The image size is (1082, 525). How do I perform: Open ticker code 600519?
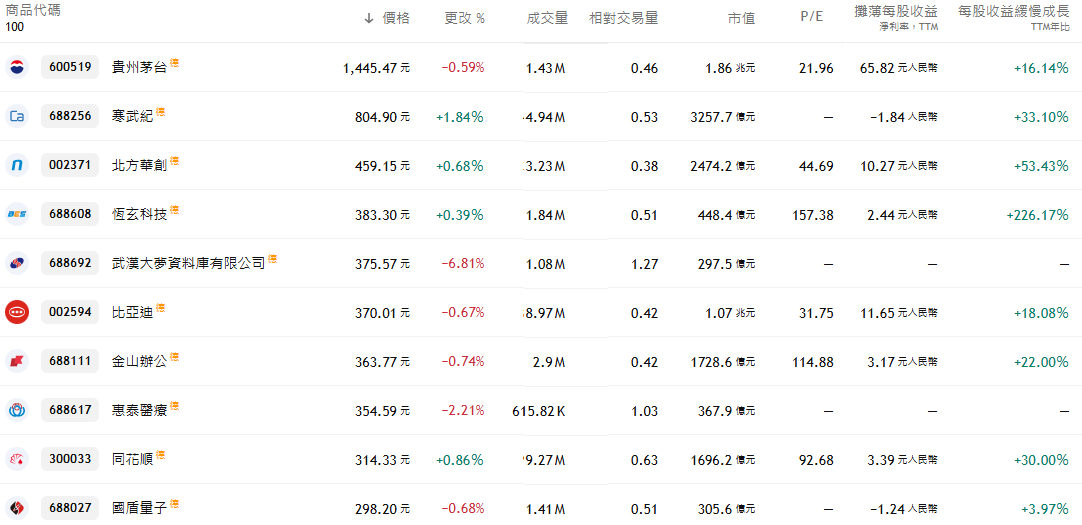point(70,68)
